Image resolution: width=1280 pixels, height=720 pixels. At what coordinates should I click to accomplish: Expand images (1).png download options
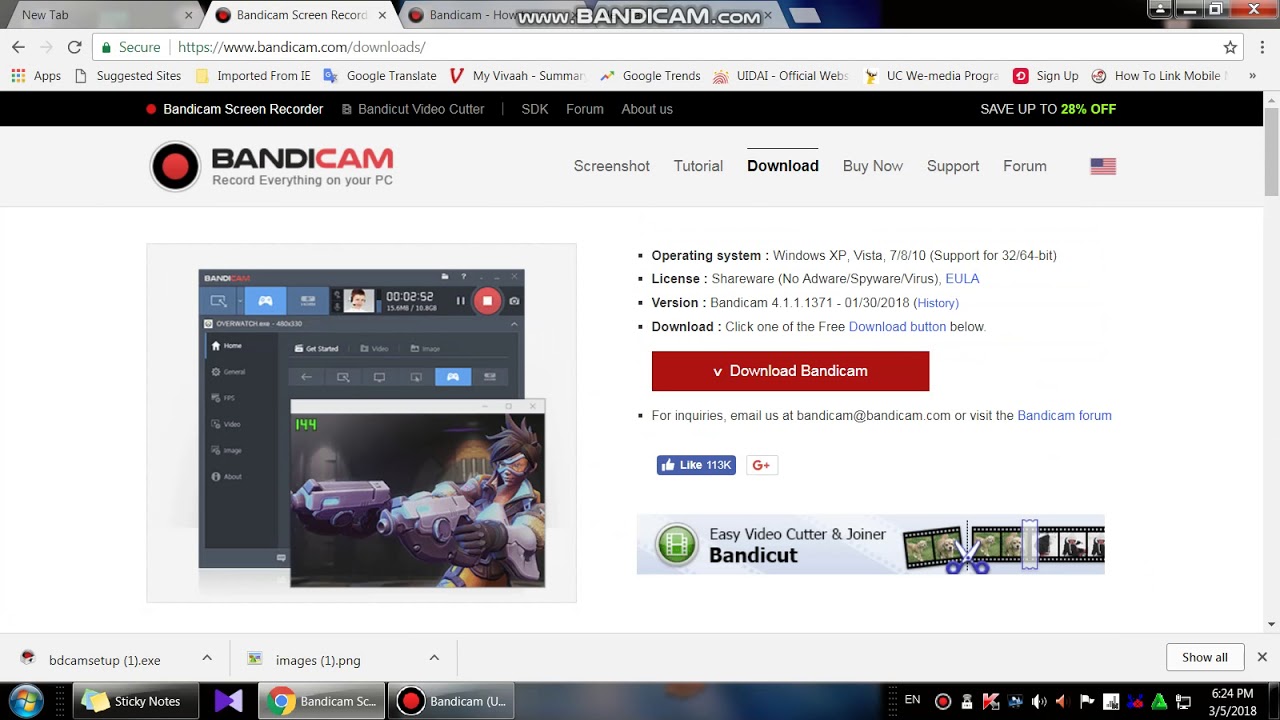click(x=434, y=657)
